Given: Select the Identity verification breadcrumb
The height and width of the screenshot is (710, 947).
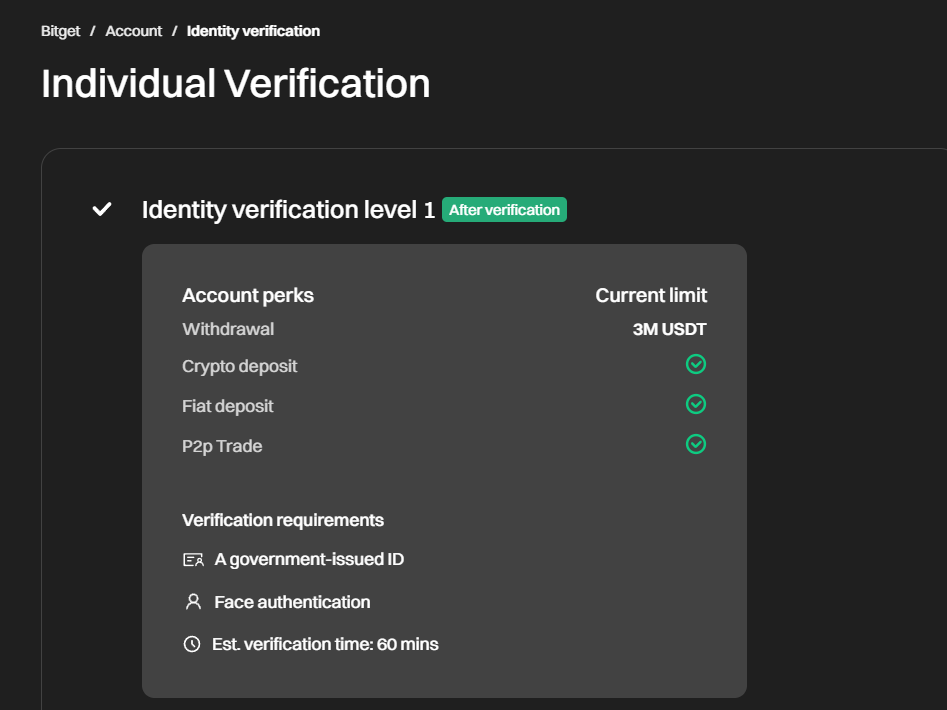Looking at the screenshot, I should tap(253, 31).
